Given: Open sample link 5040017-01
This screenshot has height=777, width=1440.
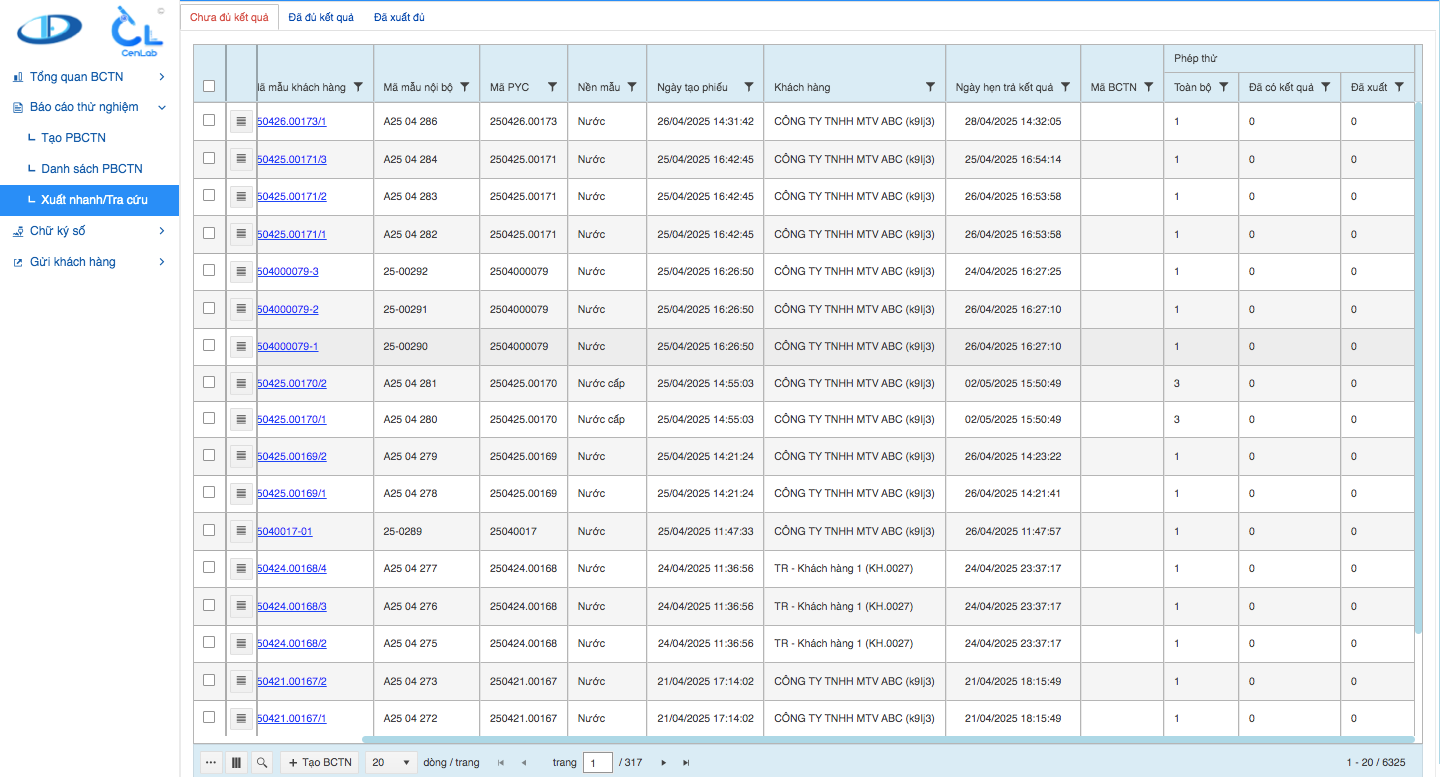Looking at the screenshot, I should [285, 532].
